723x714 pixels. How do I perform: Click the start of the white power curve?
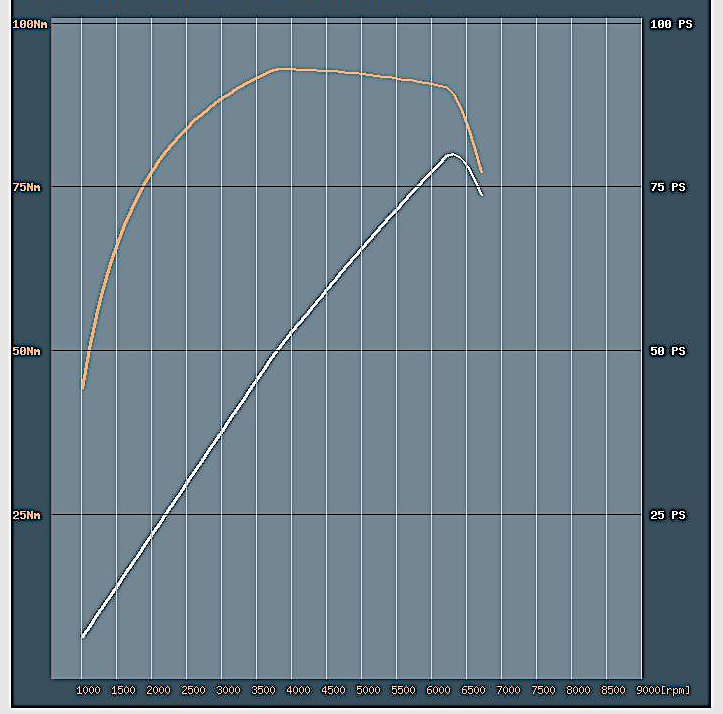point(83,637)
